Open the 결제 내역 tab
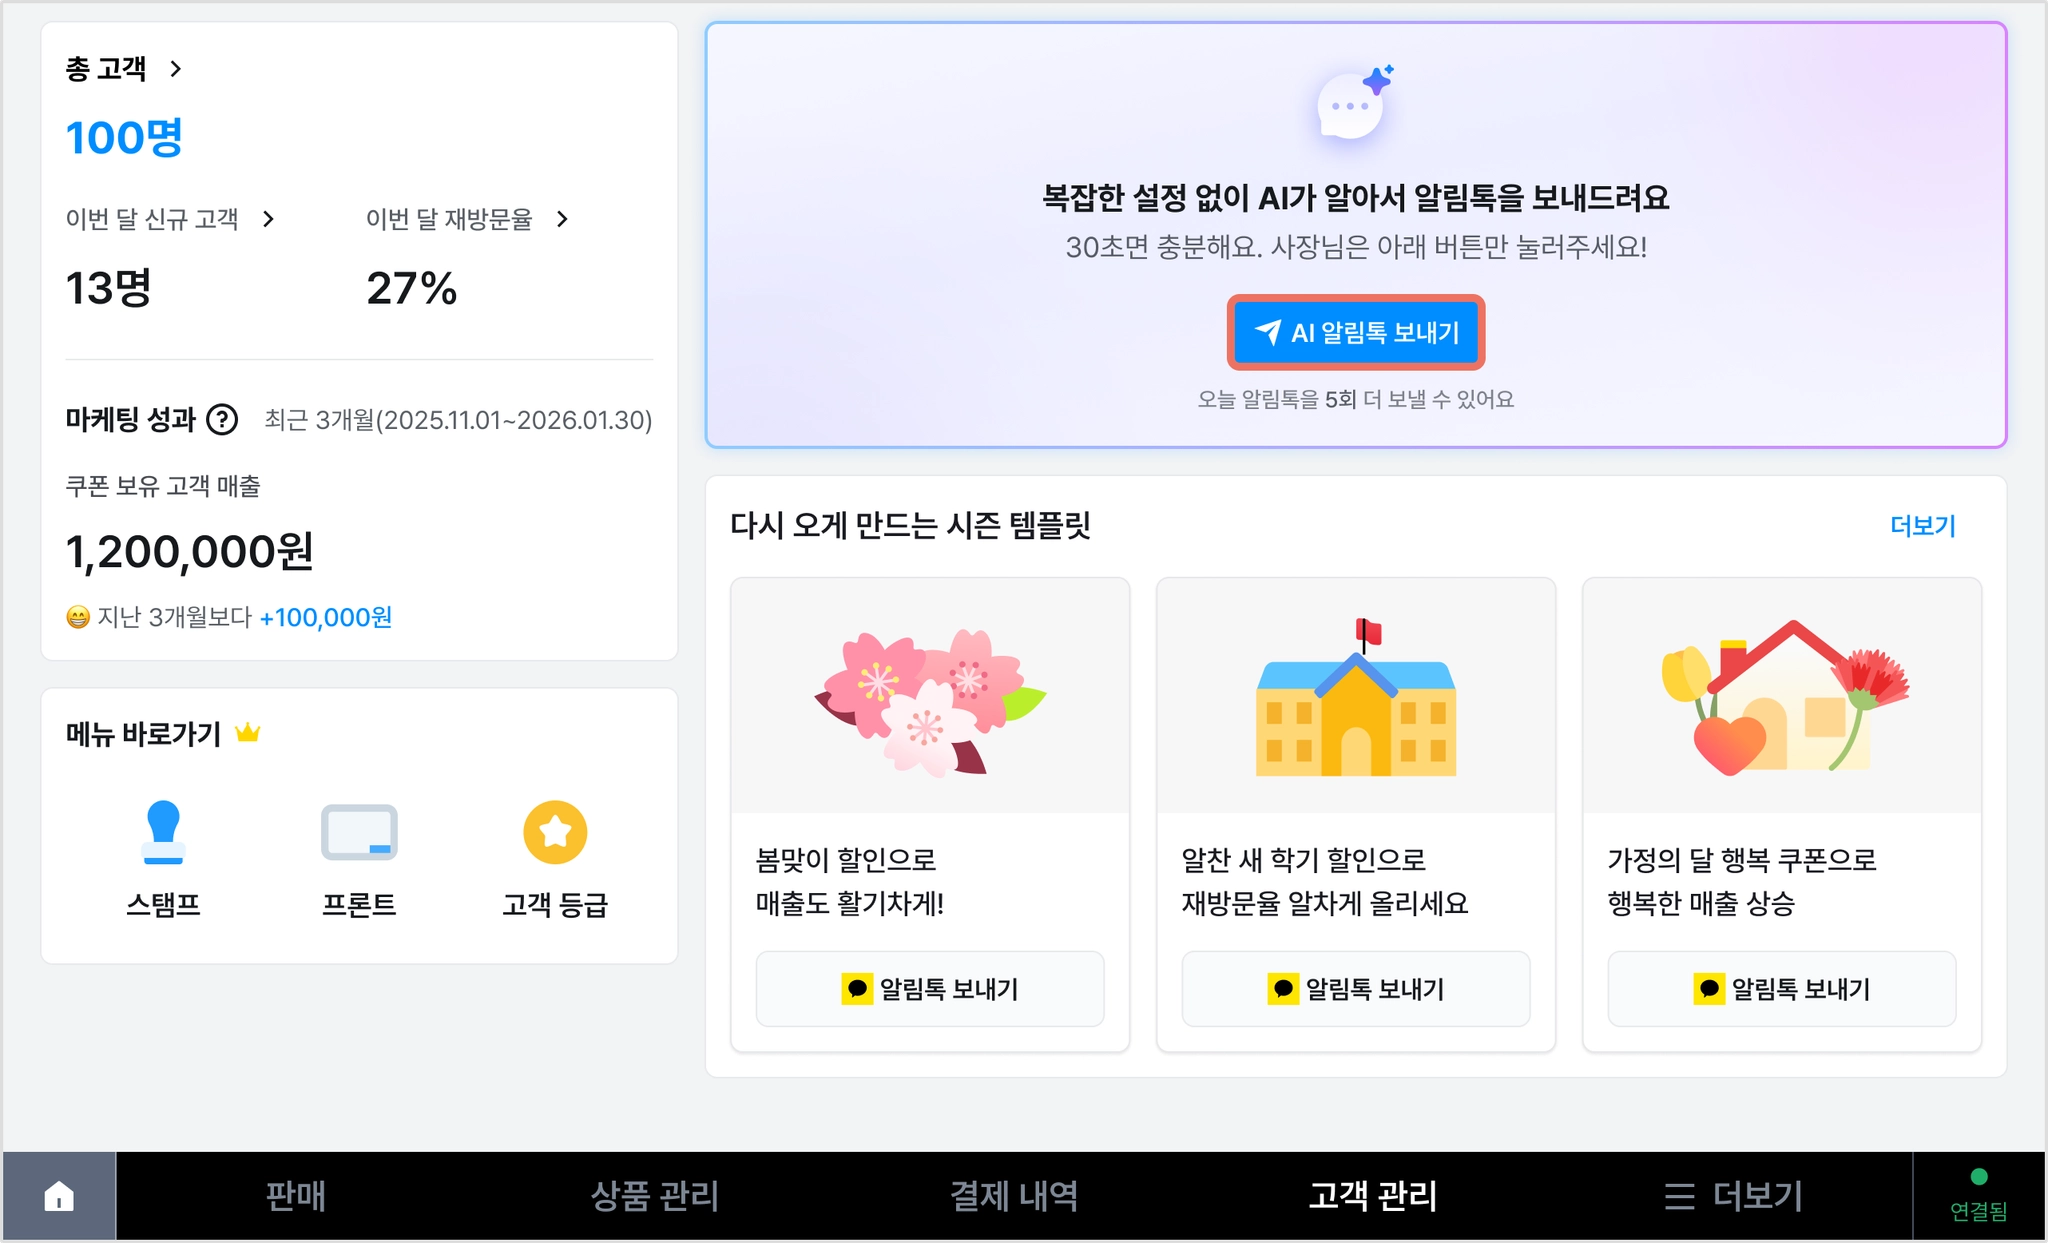Screen dimensions: 2048x1243 click(x=1014, y=1196)
